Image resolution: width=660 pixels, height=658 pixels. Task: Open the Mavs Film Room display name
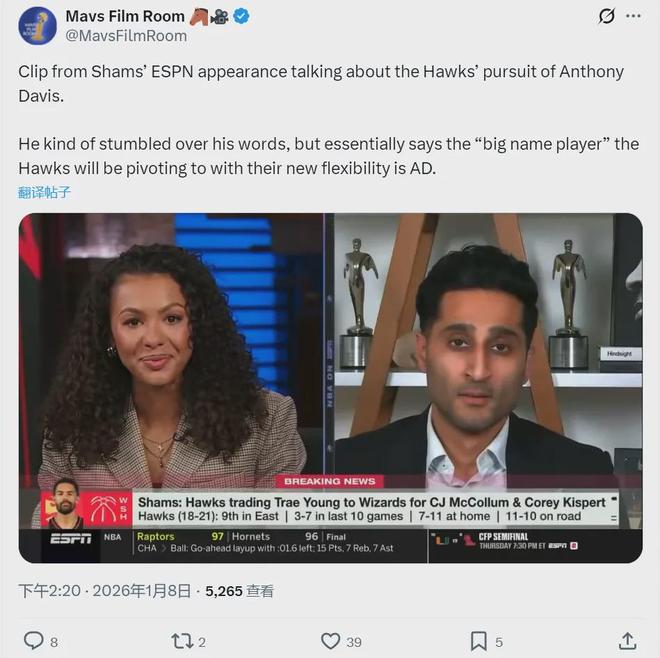pyautogui.click(x=125, y=16)
